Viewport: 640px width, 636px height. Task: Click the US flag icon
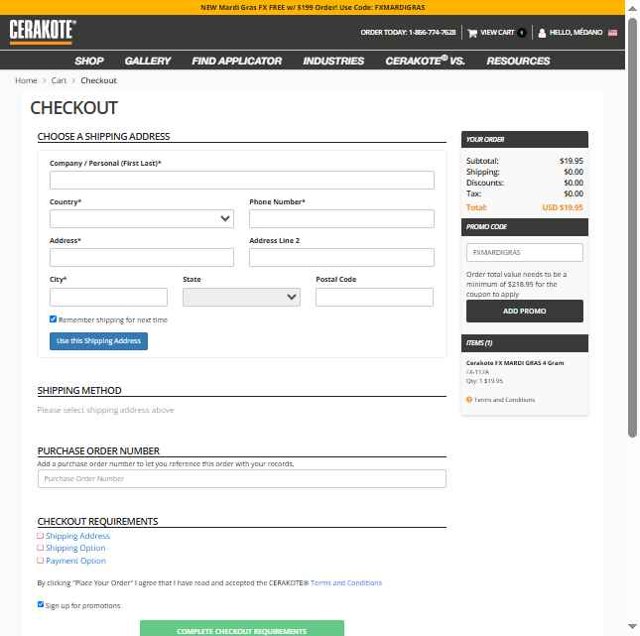[612, 33]
